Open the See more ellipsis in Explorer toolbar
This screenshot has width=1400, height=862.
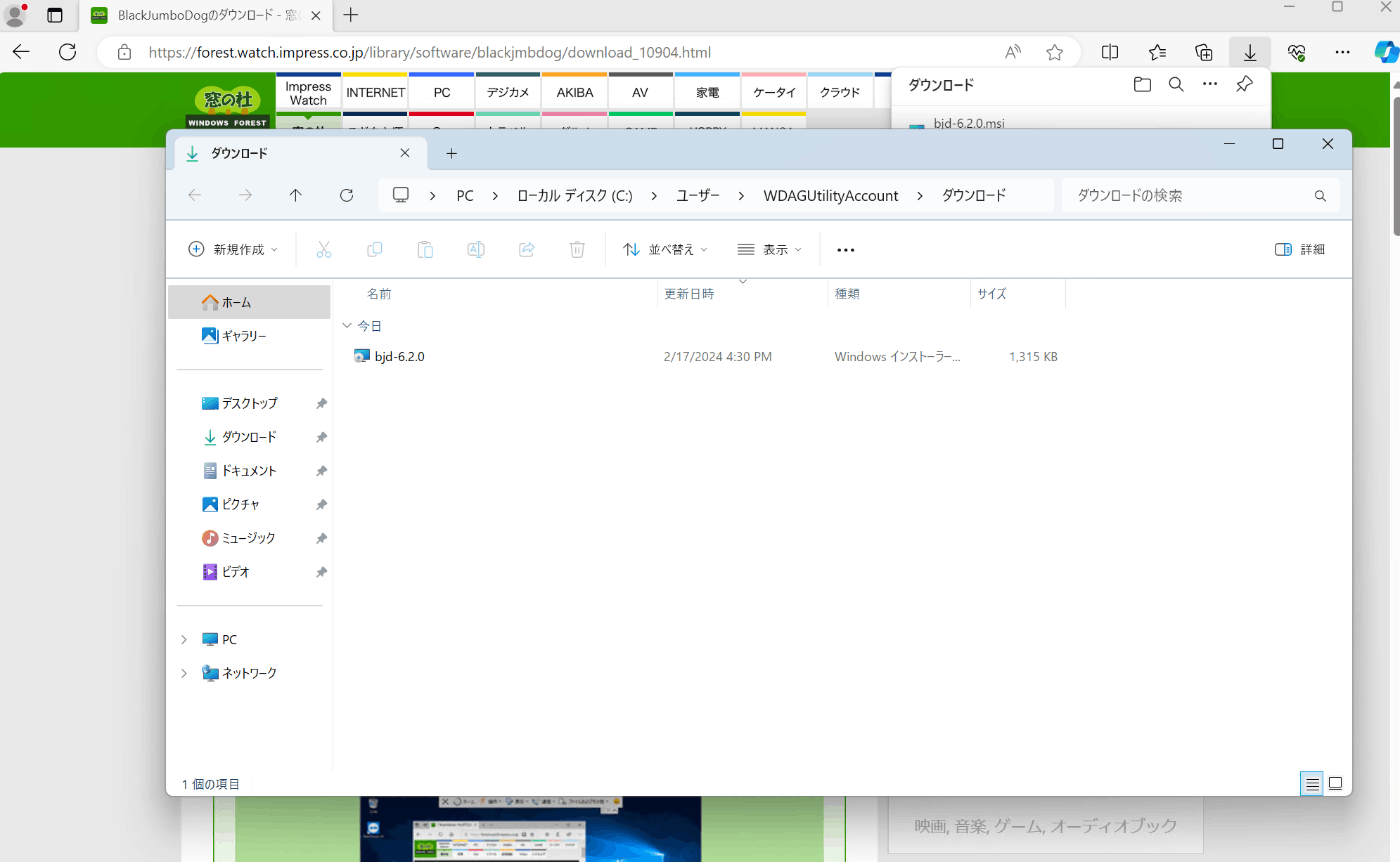[846, 250]
